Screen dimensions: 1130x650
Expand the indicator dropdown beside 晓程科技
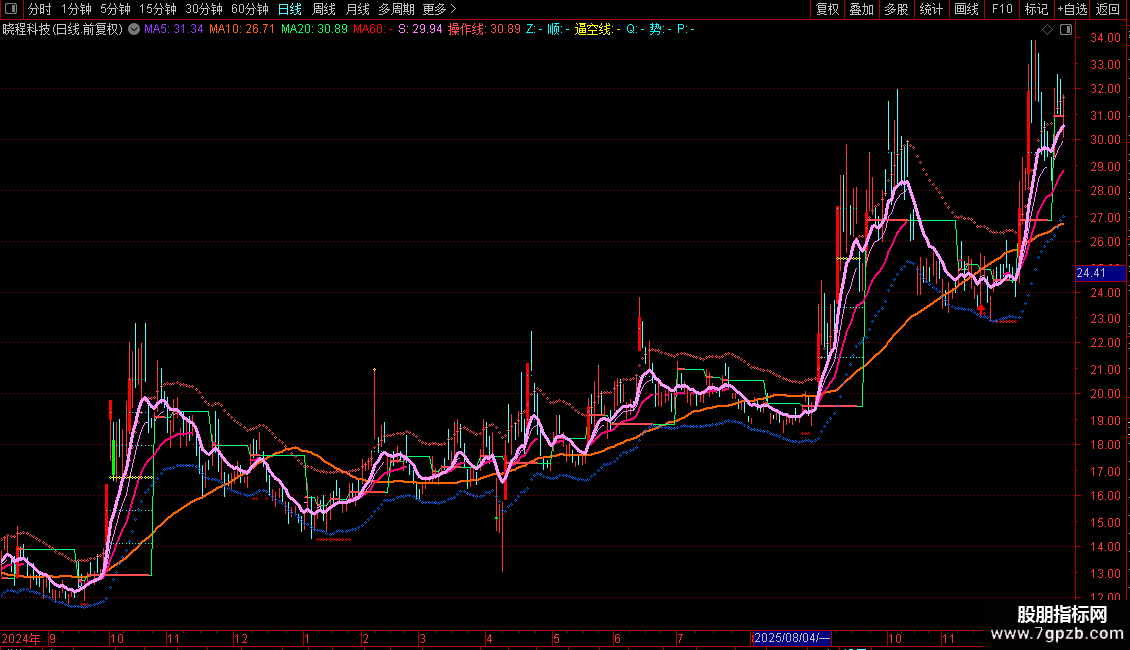(x=134, y=30)
